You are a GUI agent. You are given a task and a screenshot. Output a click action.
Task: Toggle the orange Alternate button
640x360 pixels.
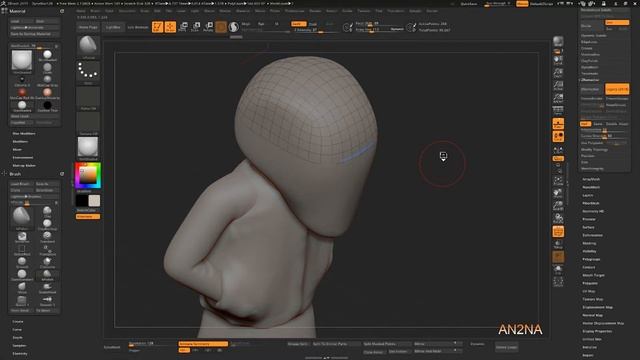coord(88,217)
